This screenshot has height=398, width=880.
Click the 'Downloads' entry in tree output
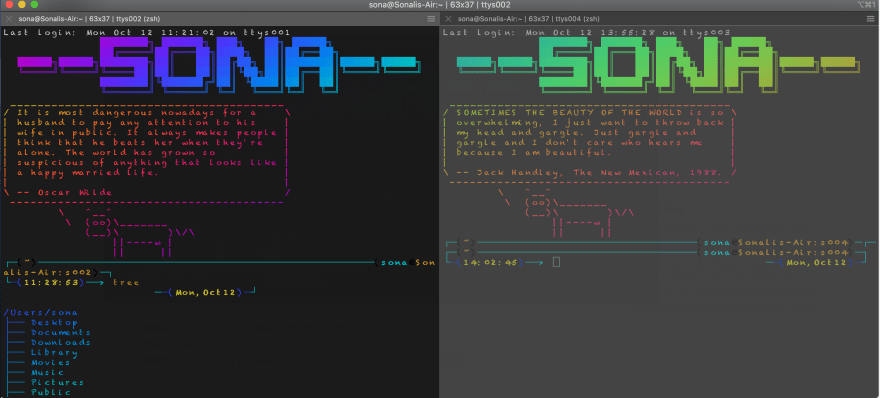coord(61,342)
